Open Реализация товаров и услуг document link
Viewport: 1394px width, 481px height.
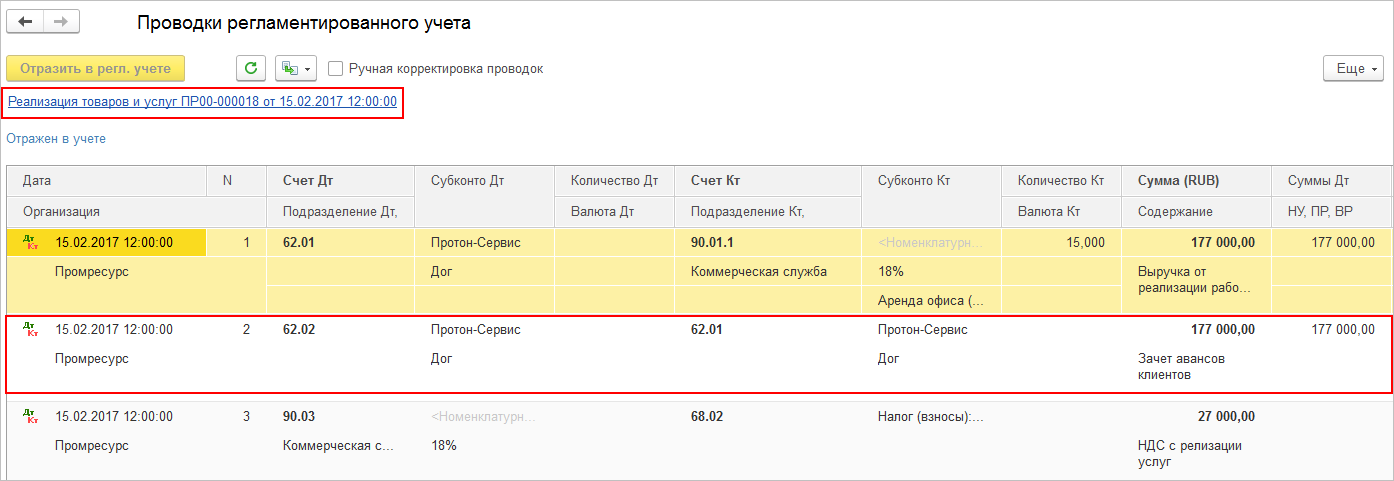click(x=203, y=102)
